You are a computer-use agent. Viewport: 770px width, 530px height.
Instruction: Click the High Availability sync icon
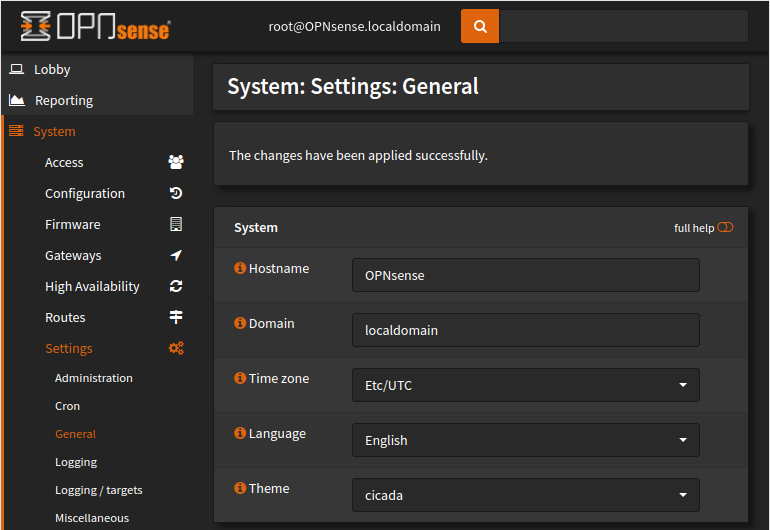tap(176, 286)
